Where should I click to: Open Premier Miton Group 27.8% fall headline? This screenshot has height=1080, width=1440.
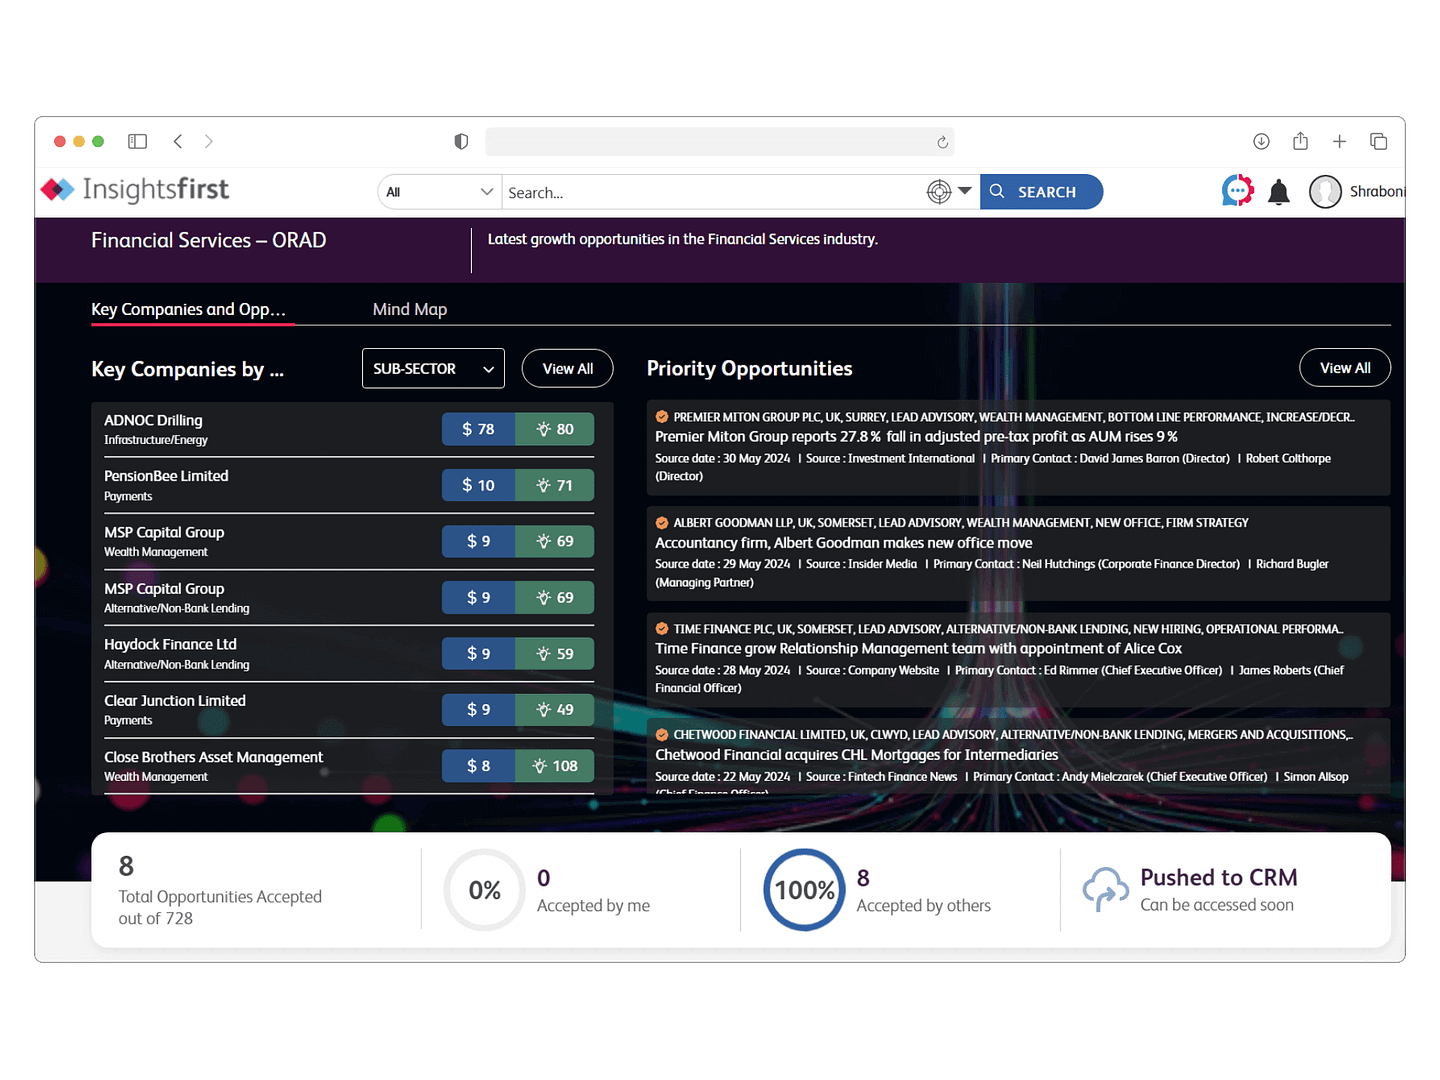pyautogui.click(x=916, y=437)
